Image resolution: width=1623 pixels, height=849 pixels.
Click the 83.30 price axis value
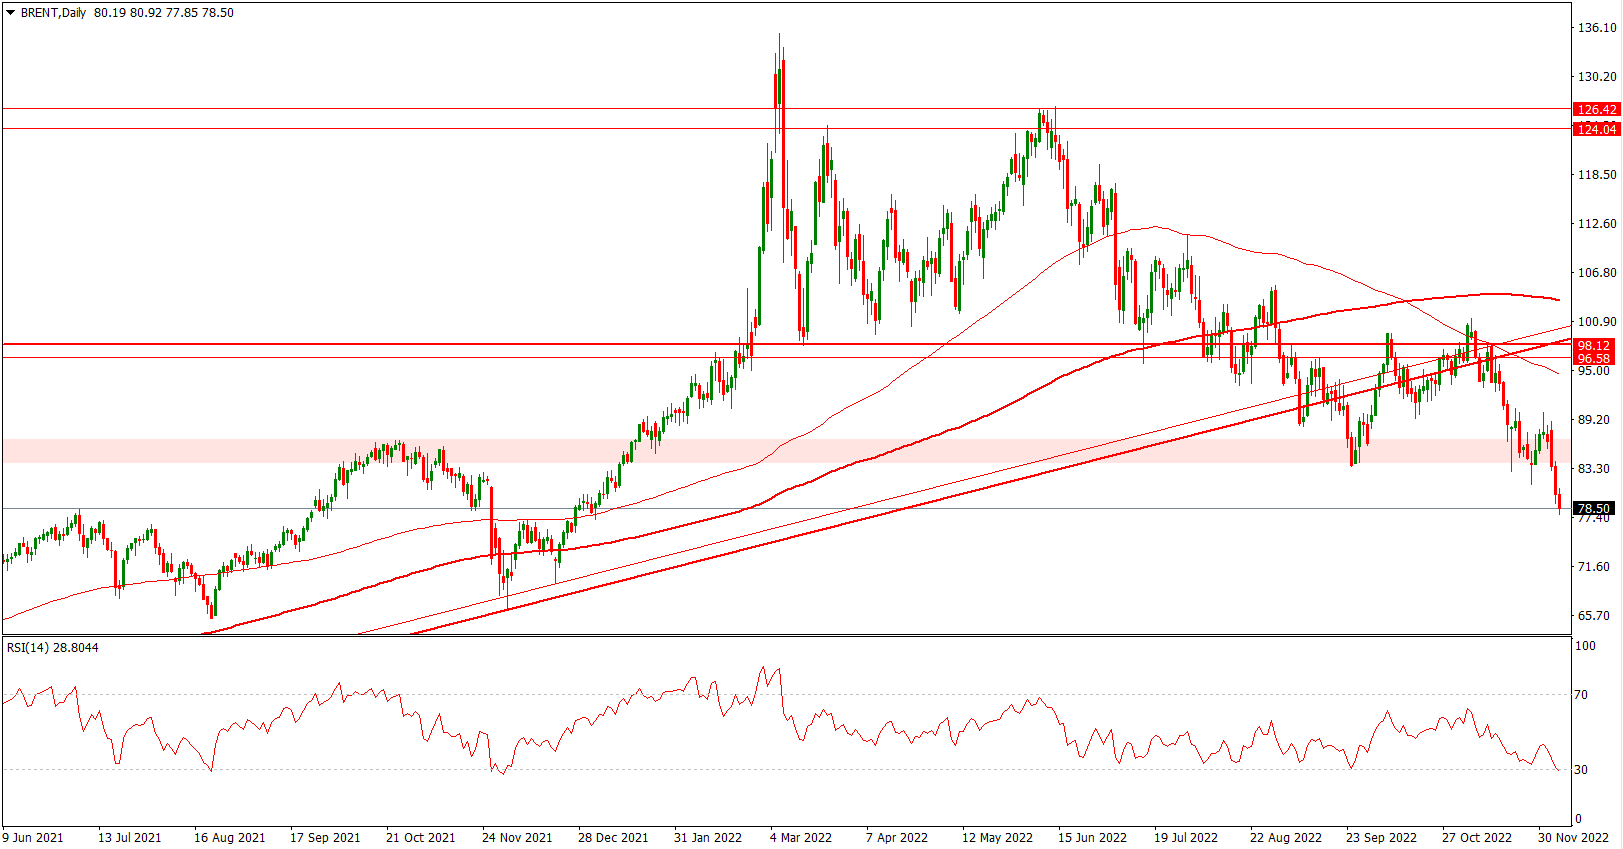[x=1594, y=468]
